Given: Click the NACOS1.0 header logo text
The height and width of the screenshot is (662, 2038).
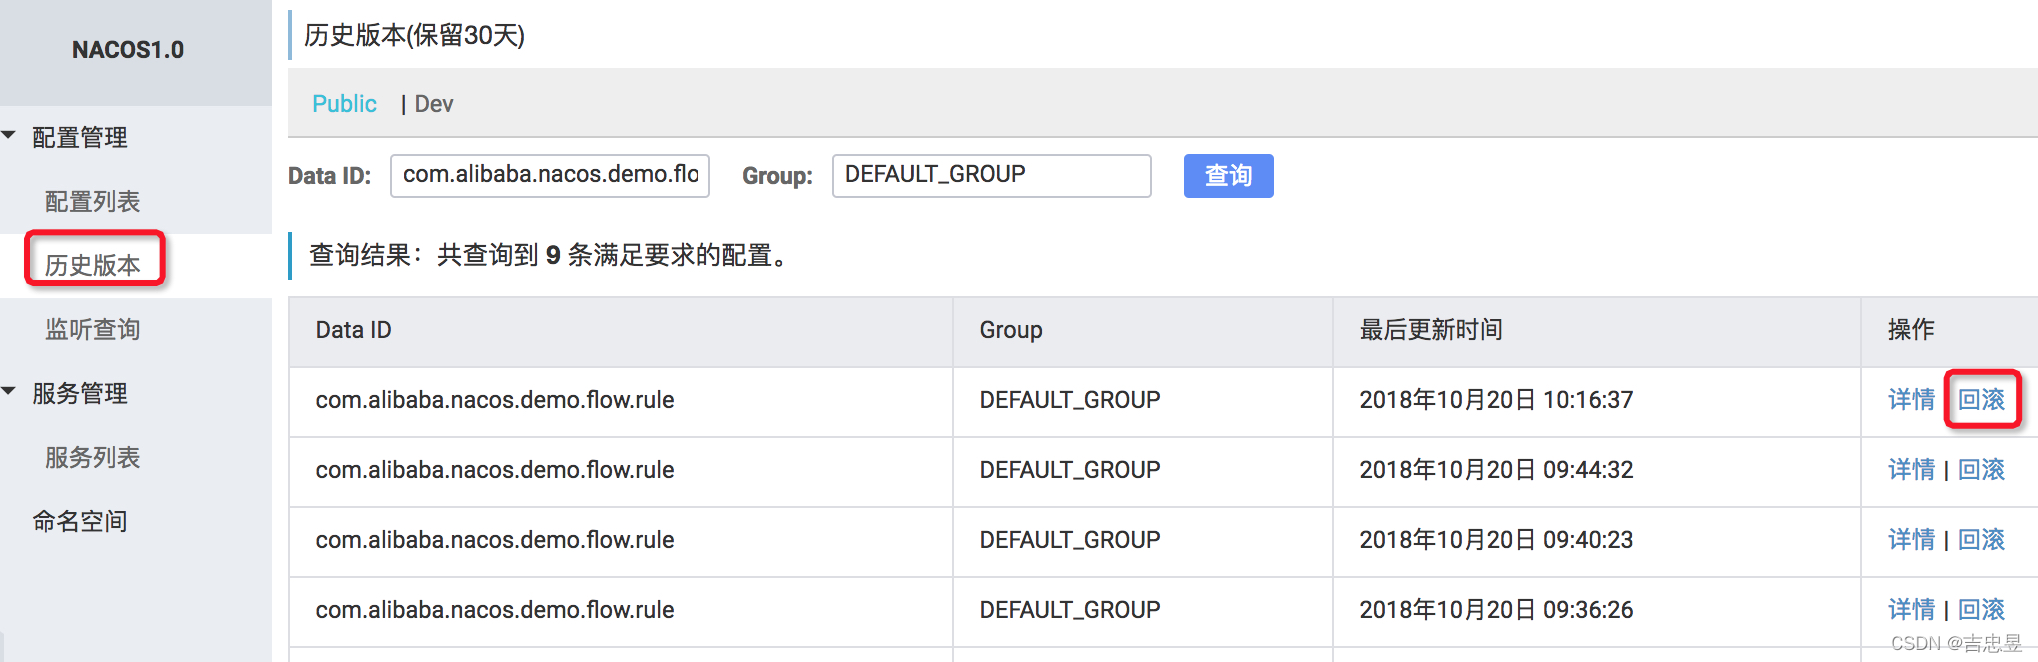Looking at the screenshot, I should [x=128, y=50].
